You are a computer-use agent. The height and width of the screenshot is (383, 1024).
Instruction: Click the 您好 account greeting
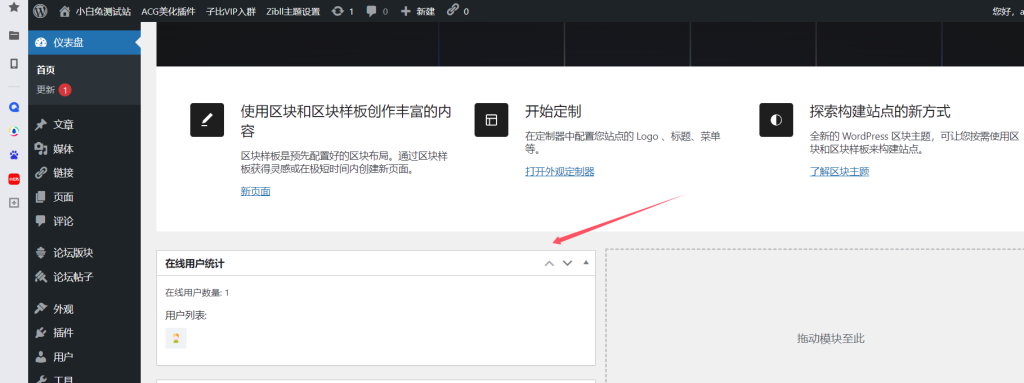pyautogui.click(x=1007, y=11)
